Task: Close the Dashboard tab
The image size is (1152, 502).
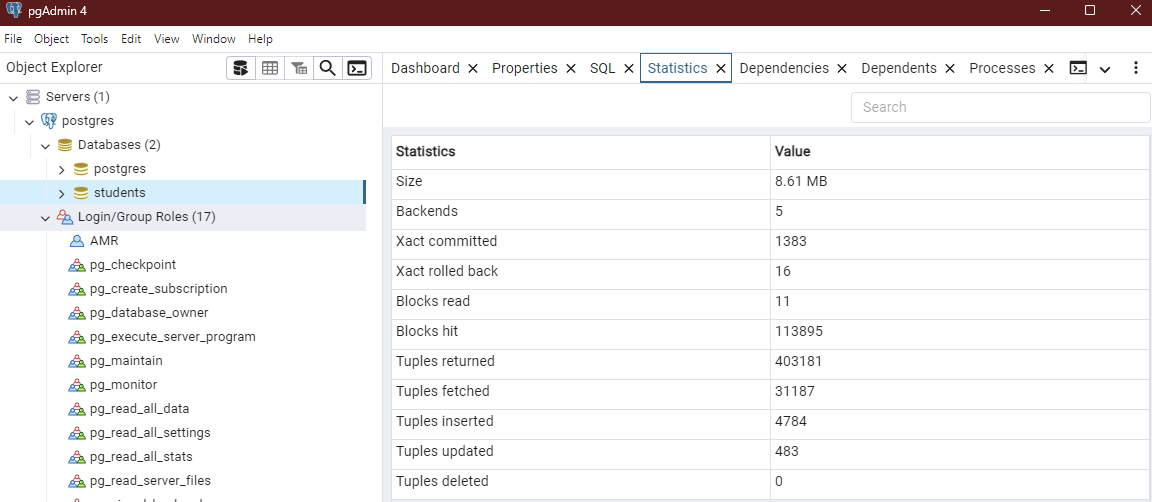Action: pos(473,68)
